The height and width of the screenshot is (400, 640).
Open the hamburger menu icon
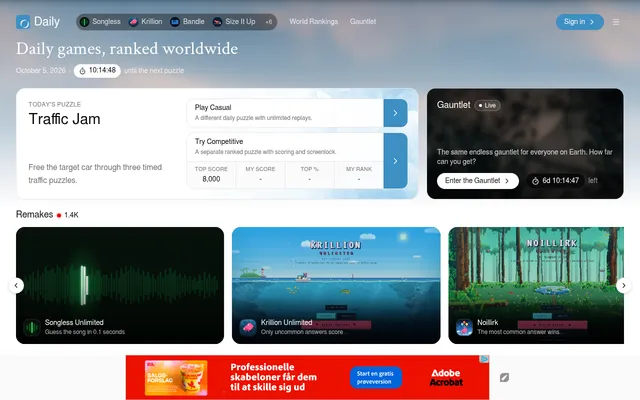tap(616, 22)
